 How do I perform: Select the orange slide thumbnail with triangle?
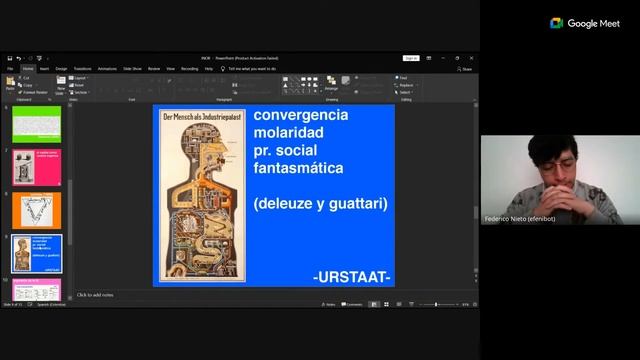click(37, 211)
